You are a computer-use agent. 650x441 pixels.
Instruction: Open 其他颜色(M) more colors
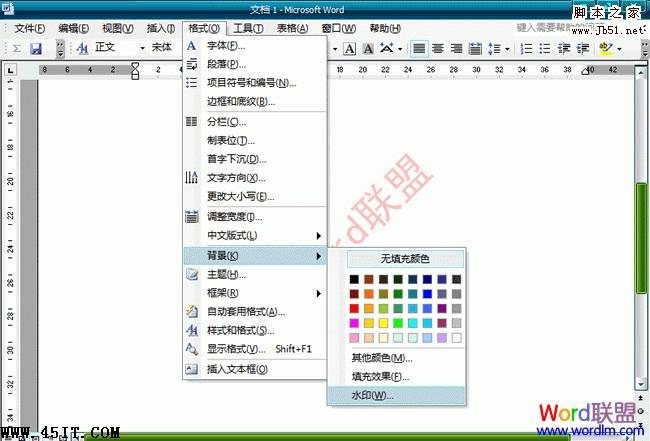pos(397,358)
